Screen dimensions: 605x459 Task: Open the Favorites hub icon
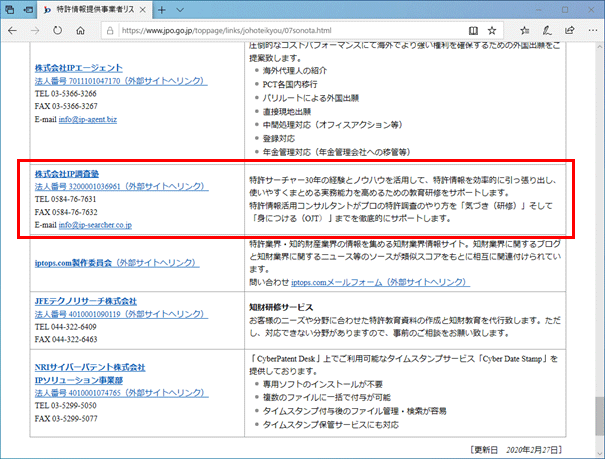click(523, 31)
